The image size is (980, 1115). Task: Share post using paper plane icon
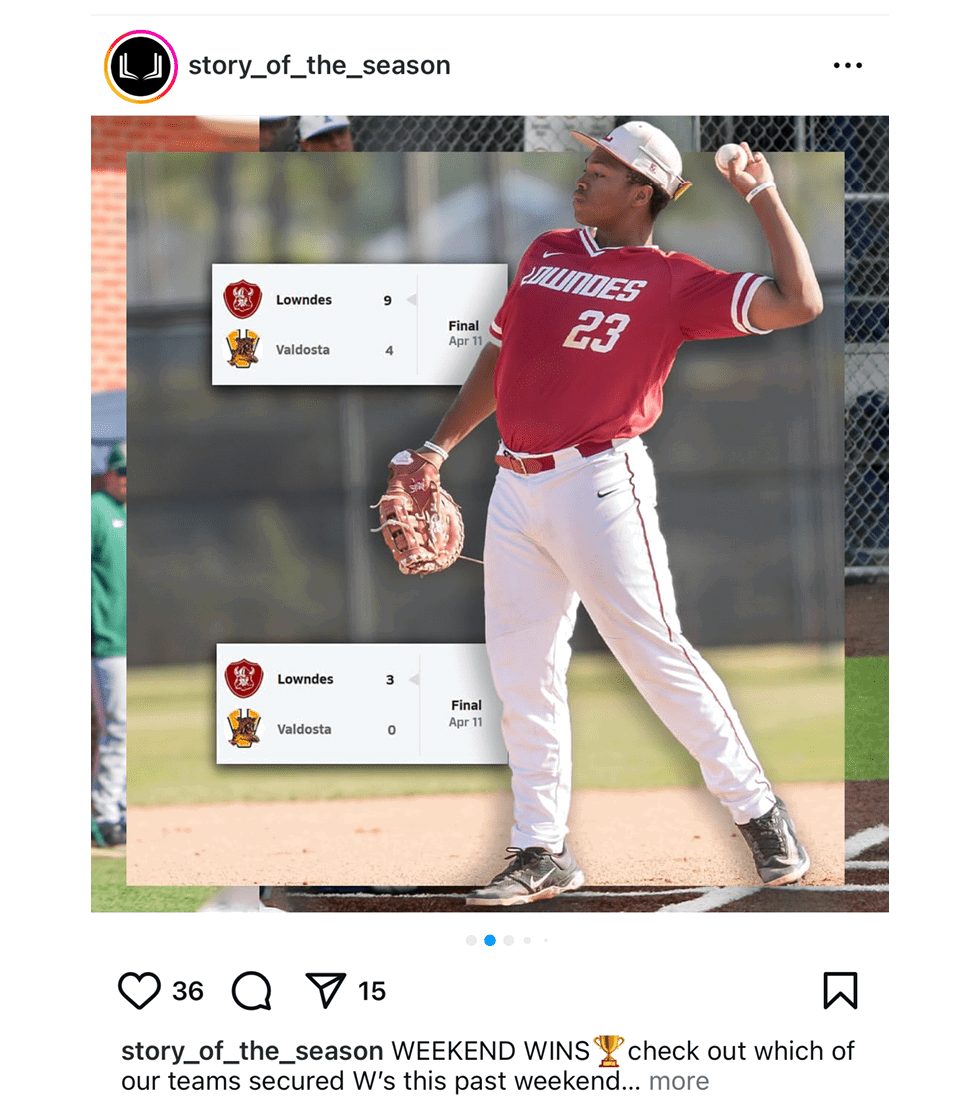click(326, 990)
